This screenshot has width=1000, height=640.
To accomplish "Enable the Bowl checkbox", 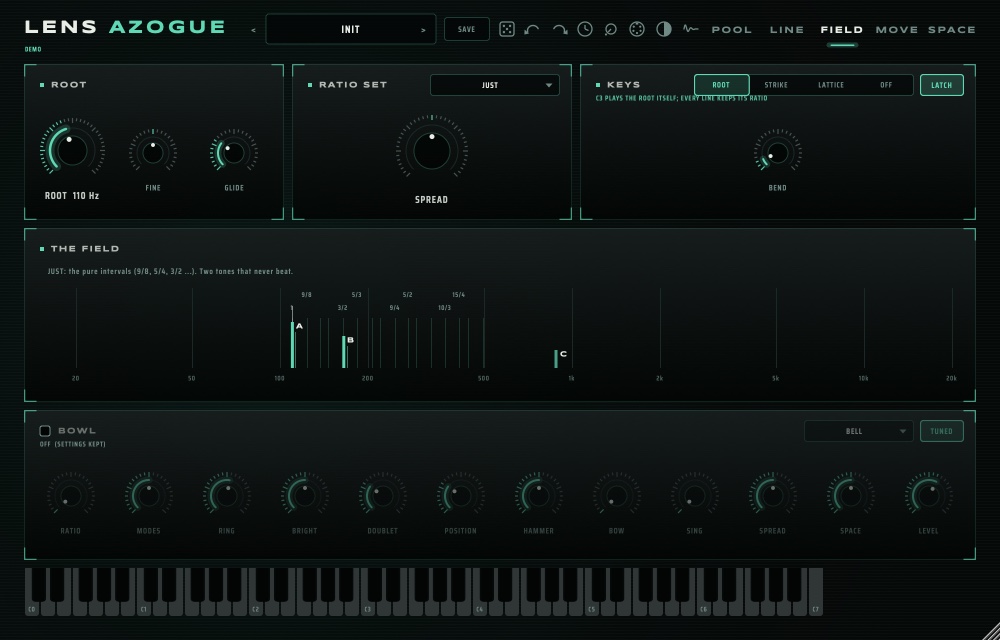I will [45, 431].
